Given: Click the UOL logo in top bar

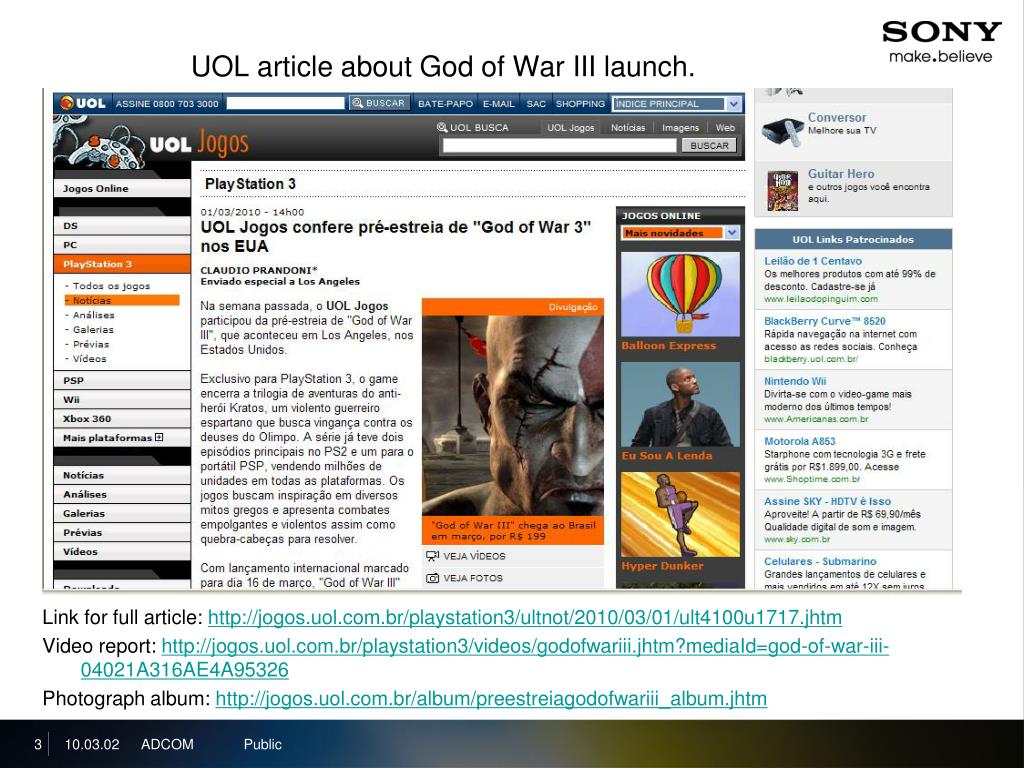Looking at the screenshot, I should (82, 103).
